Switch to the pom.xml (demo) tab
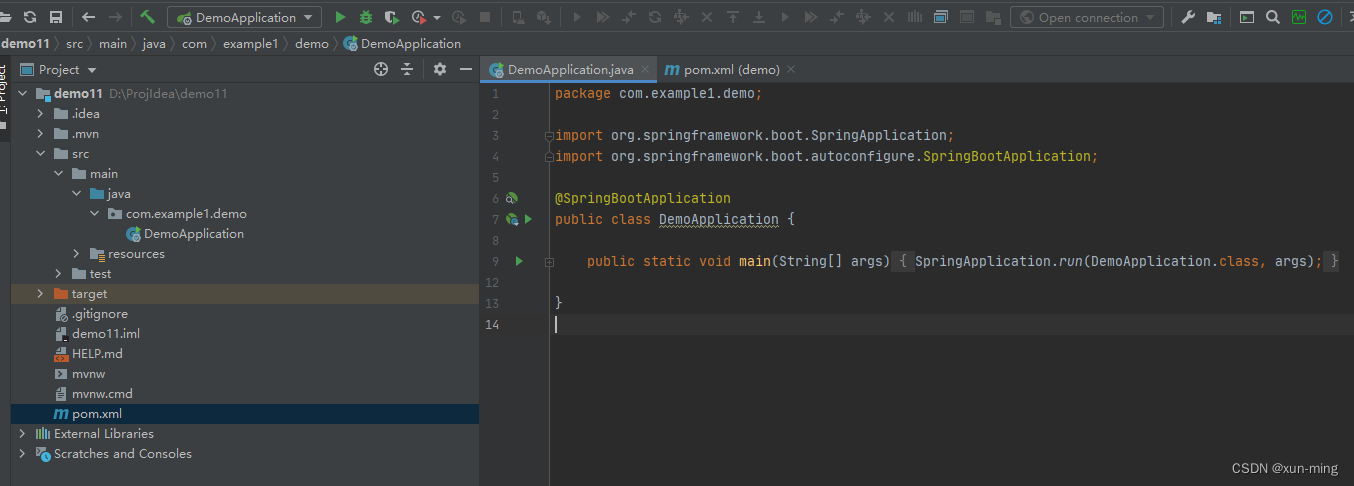The width and height of the screenshot is (1354, 486). [x=732, y=70]
